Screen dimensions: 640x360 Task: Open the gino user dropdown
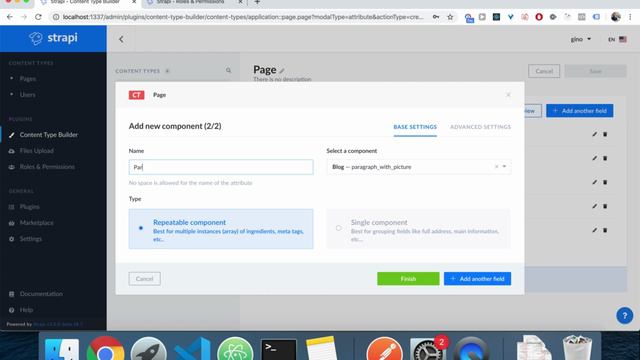click(580, 39)
